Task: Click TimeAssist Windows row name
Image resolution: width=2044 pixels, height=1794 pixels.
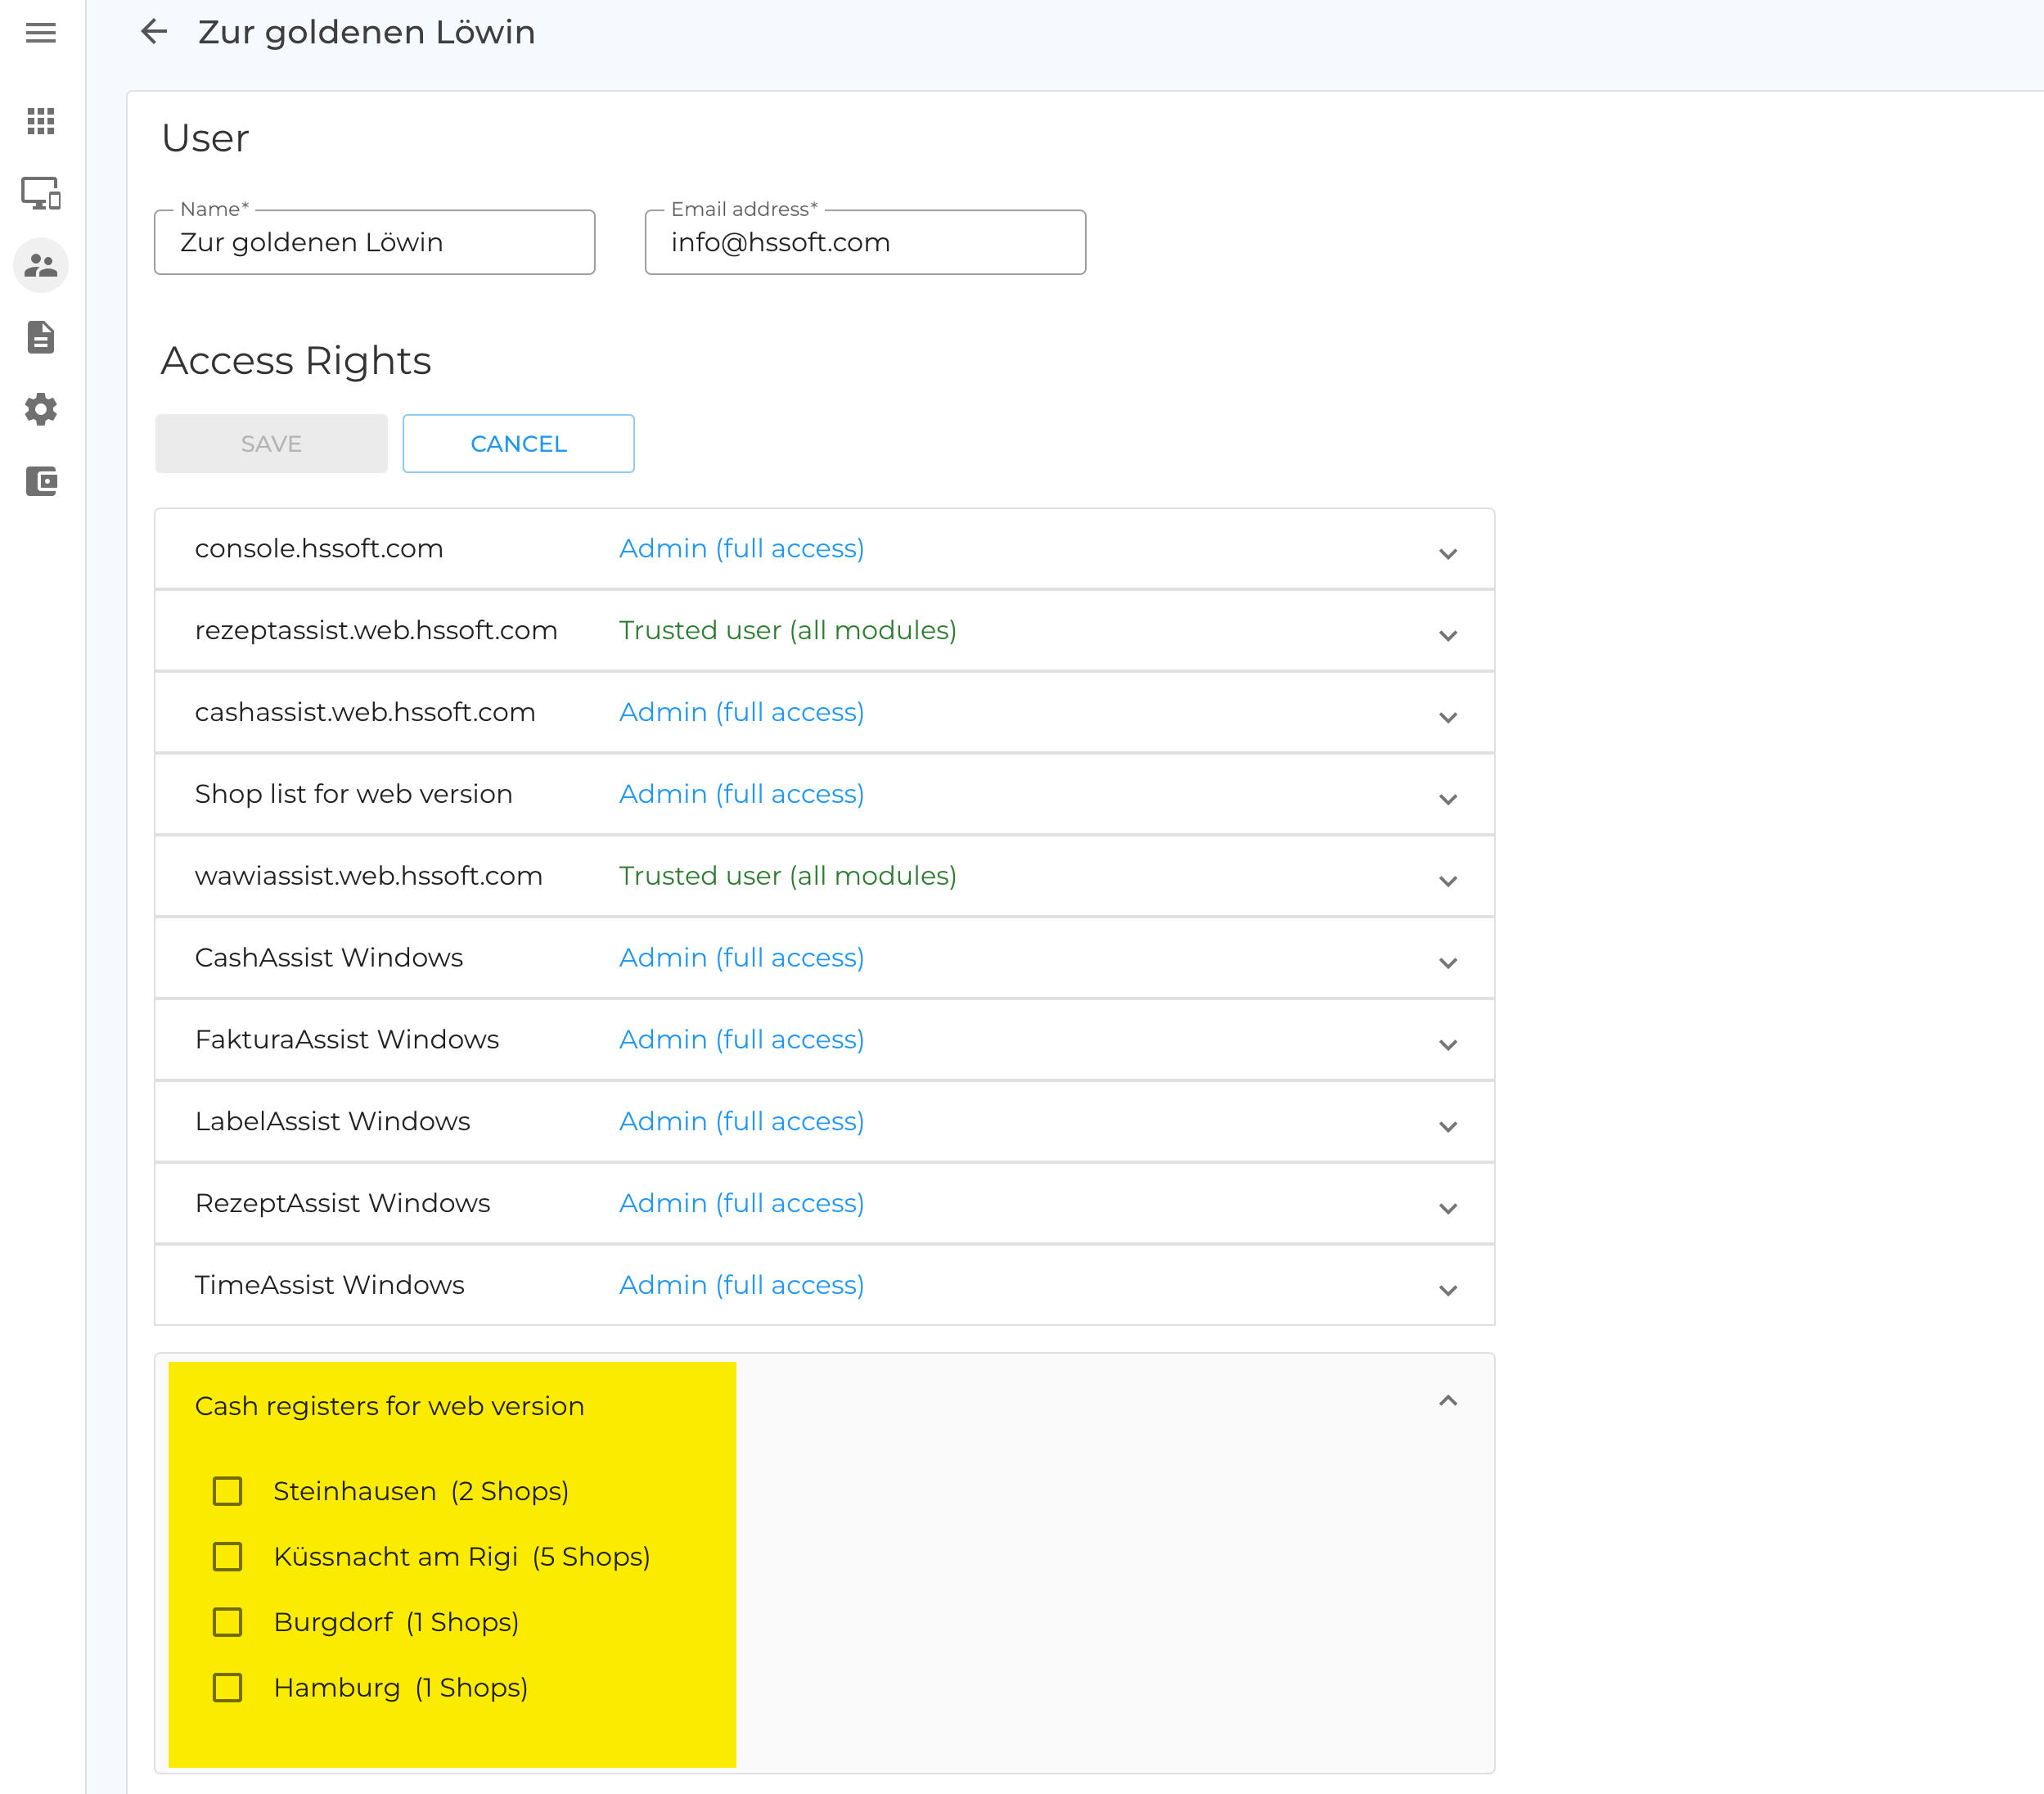Action: click(330, 1285)
